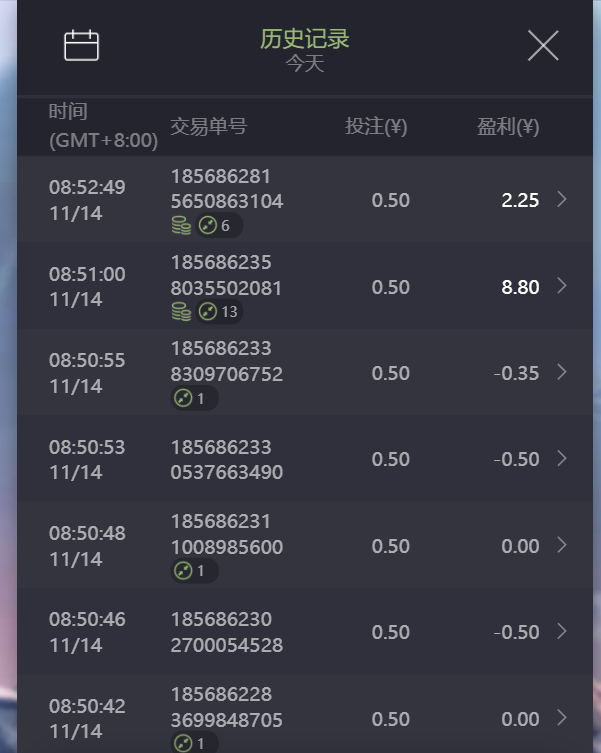The height and width of the screenshot is (753, 601).
Task: Click spin badge in 08:50:55 record
Action: 192,398
